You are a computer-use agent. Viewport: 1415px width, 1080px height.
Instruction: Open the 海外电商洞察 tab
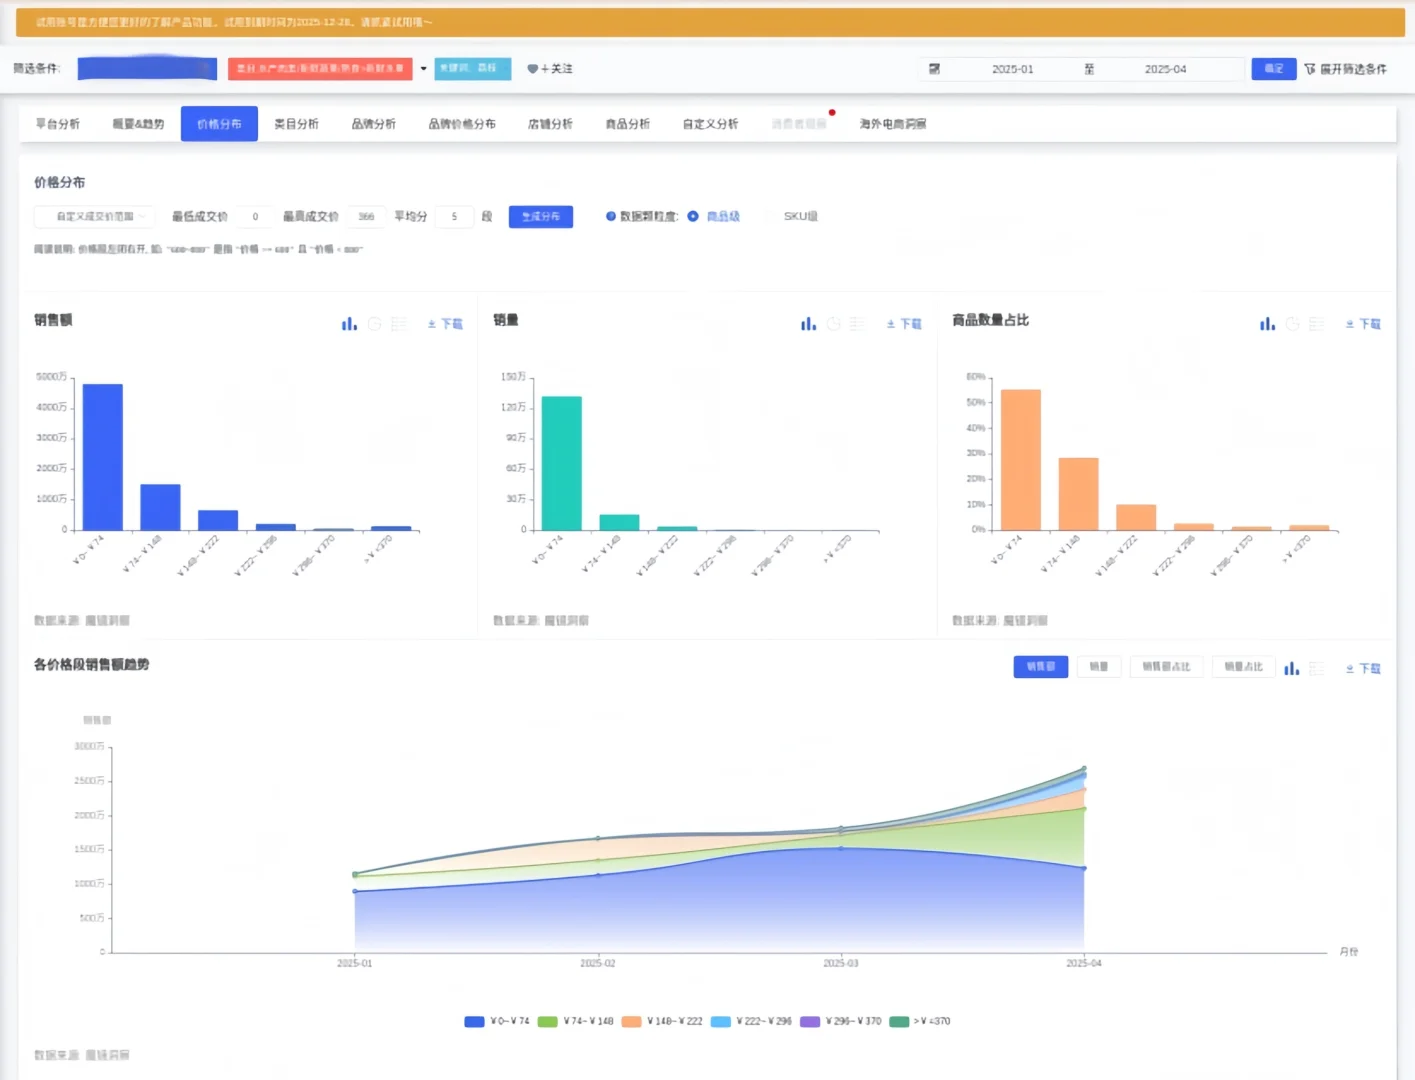(x=893, y=124)
